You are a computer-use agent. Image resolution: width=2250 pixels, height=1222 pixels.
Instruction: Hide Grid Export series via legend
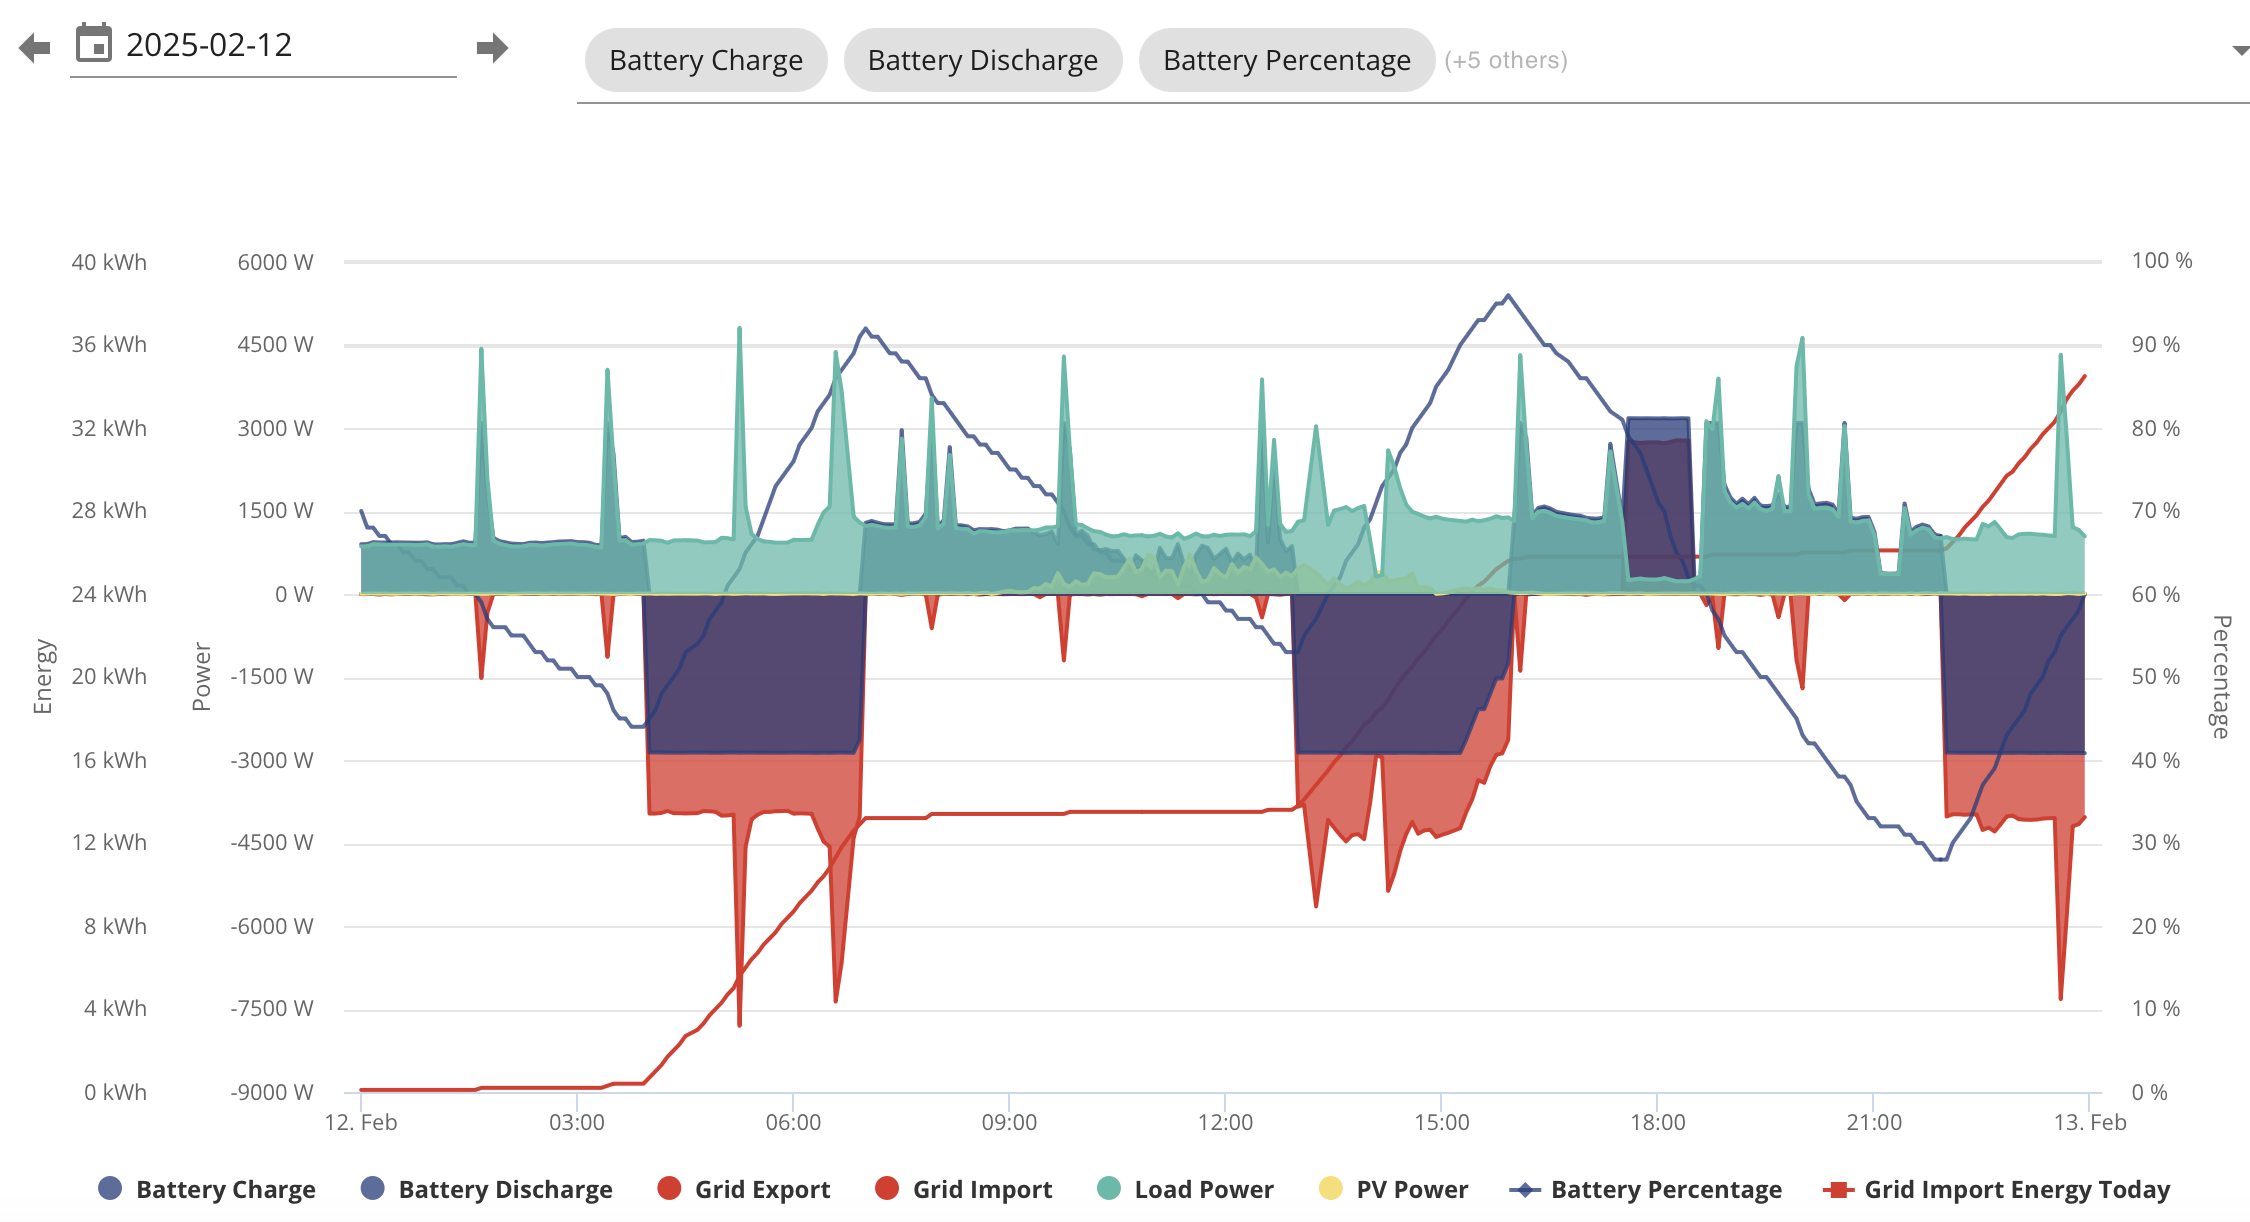pyautogui.click(x=744, y=1189)
